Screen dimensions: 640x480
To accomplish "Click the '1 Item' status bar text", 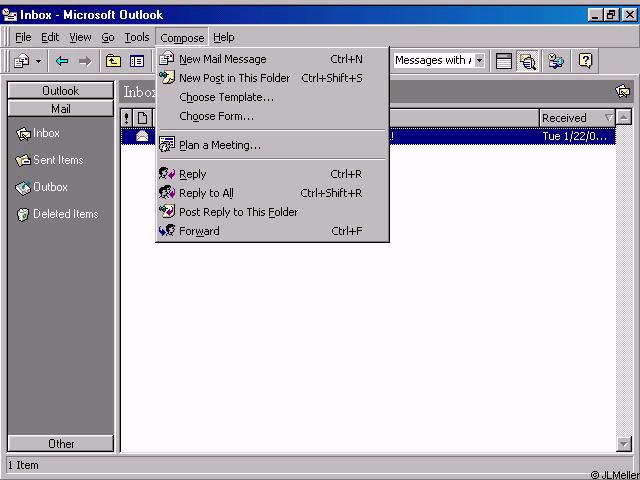I will coord(23,465).
